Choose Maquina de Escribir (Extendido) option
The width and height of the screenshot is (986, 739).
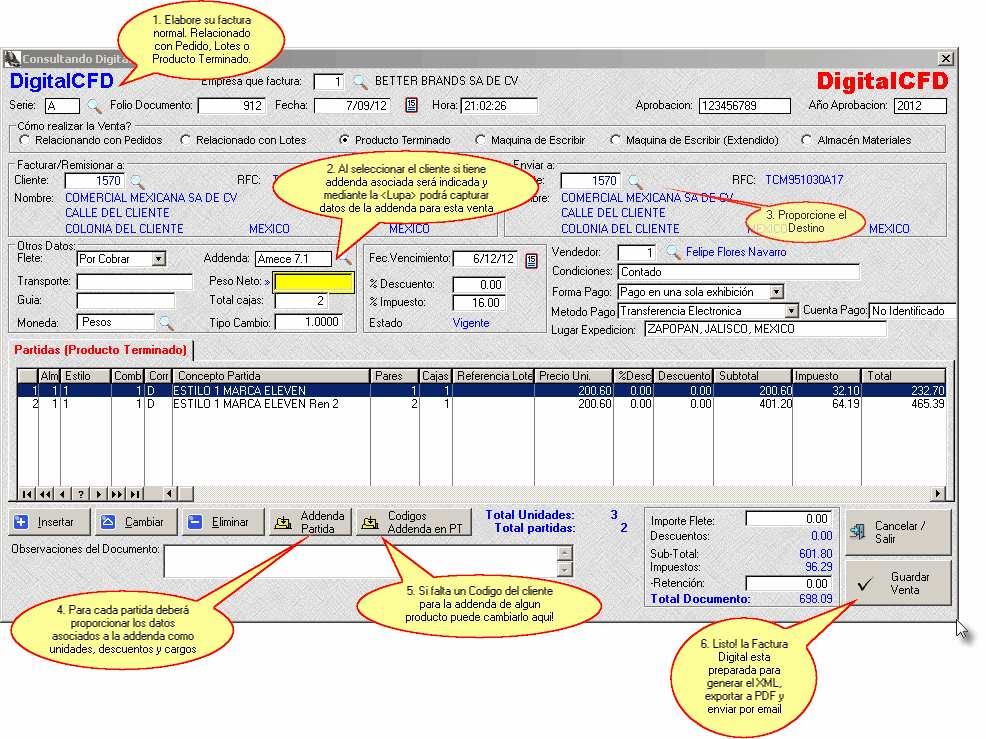click(615, 140)
